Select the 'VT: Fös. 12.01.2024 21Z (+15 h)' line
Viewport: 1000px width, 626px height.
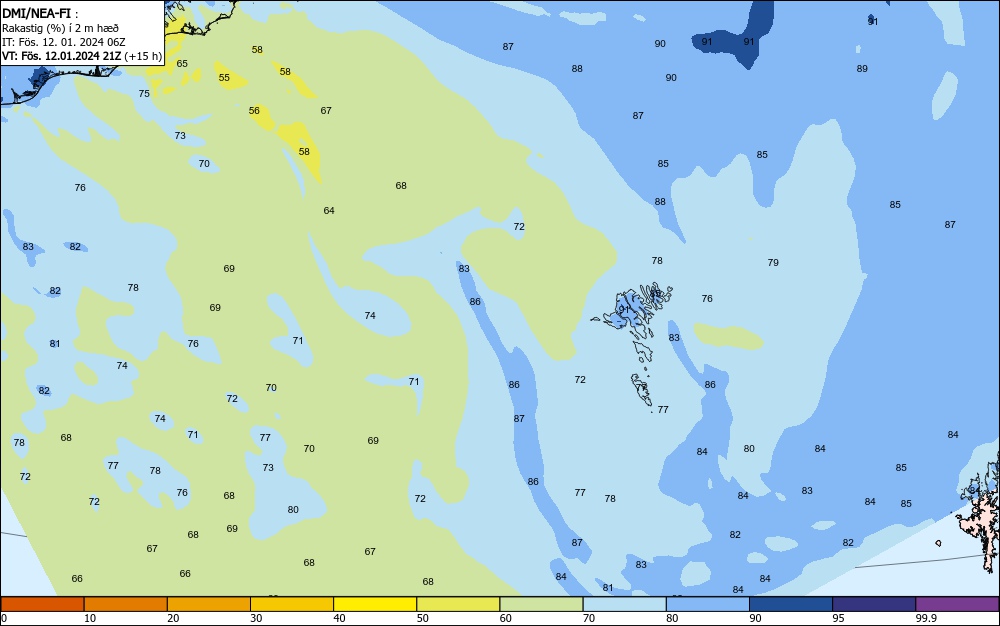tap(82, 56)
